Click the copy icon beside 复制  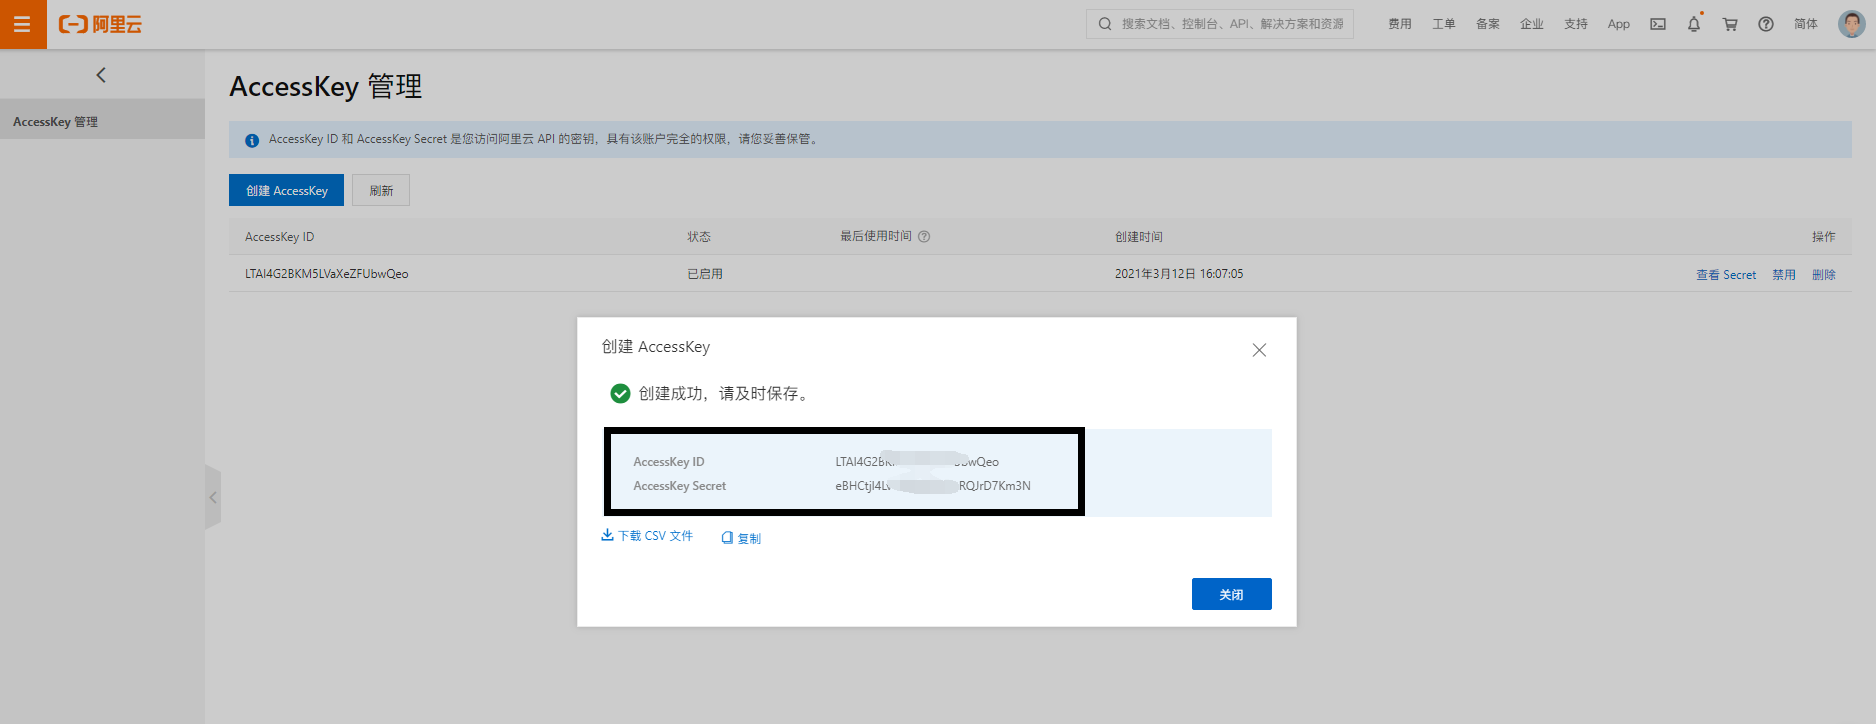tap(727, 538)
